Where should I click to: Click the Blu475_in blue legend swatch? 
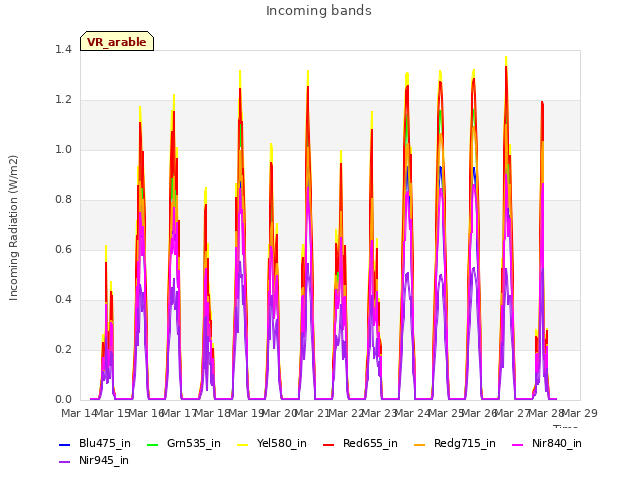click(64, 444)
